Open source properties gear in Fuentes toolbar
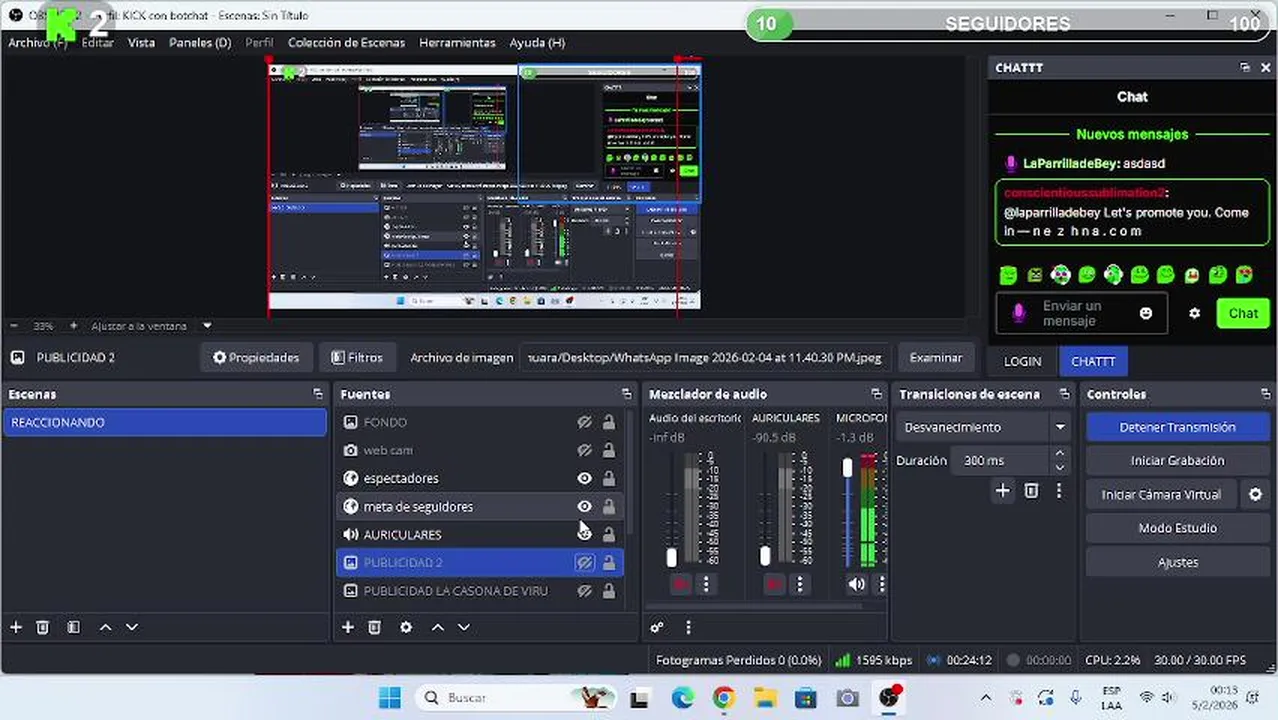The image size is (1278, 720). click(406, 627)
